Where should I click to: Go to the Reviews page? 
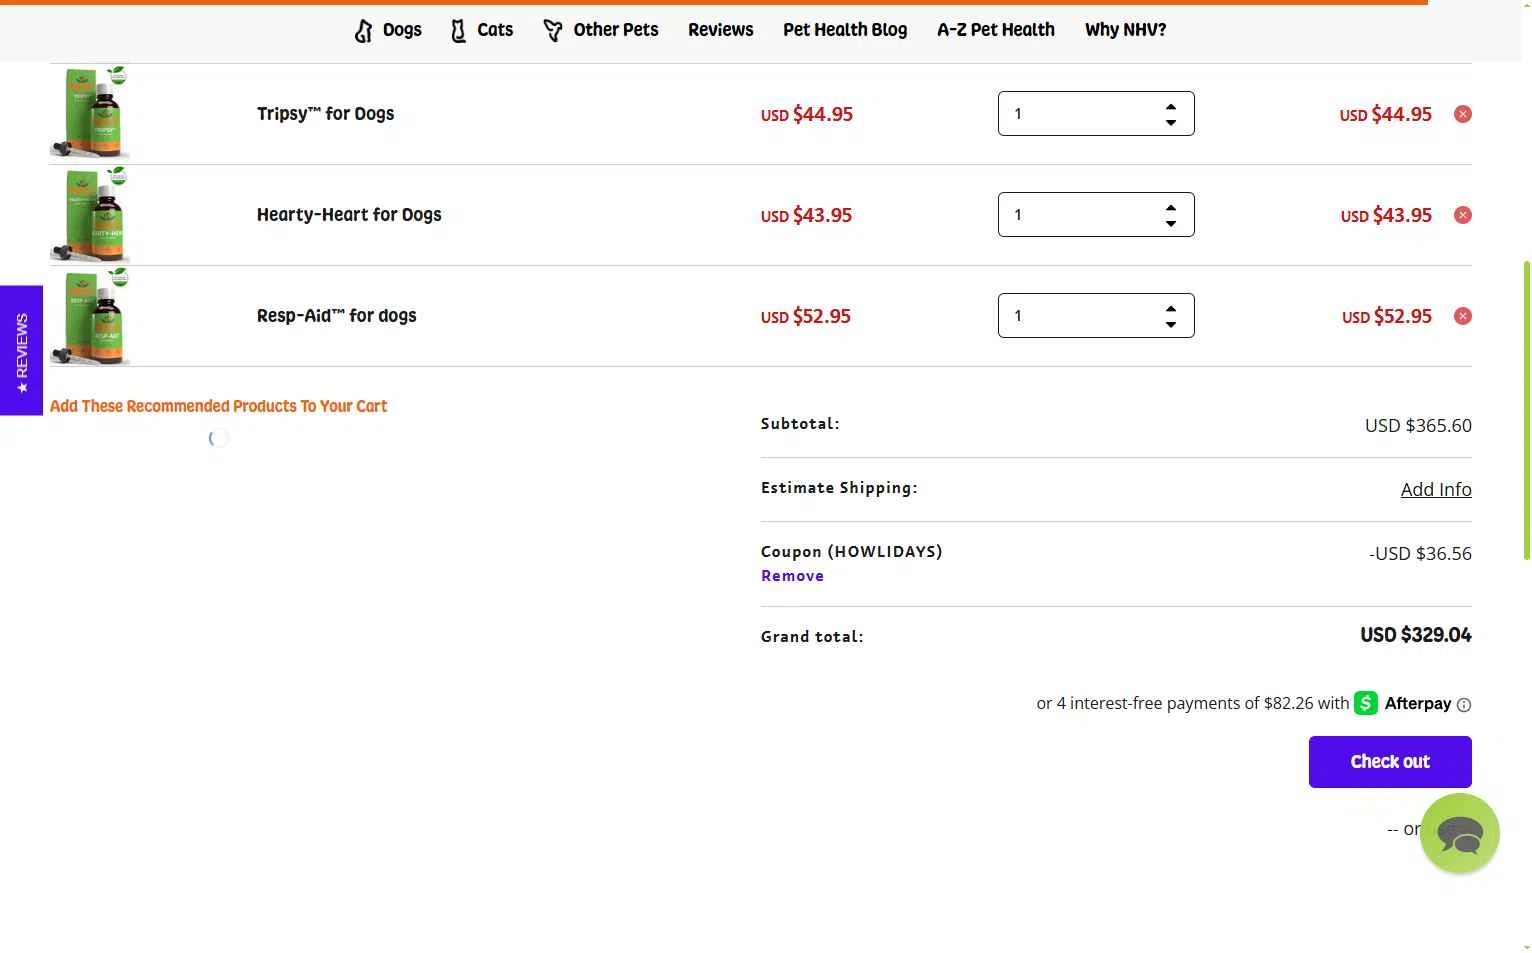(721, 30)
